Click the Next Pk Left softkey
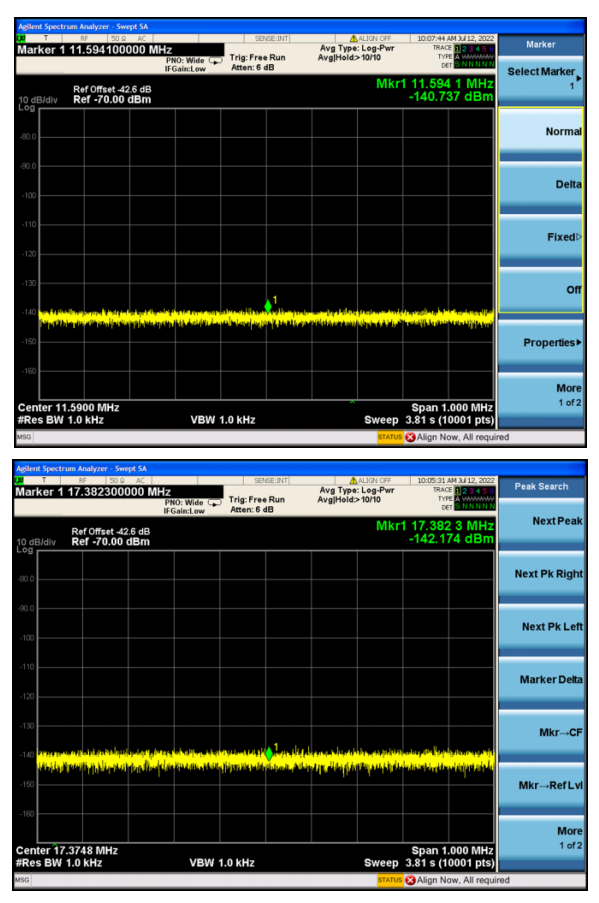 pyautogui.click(x=541, y=627)
